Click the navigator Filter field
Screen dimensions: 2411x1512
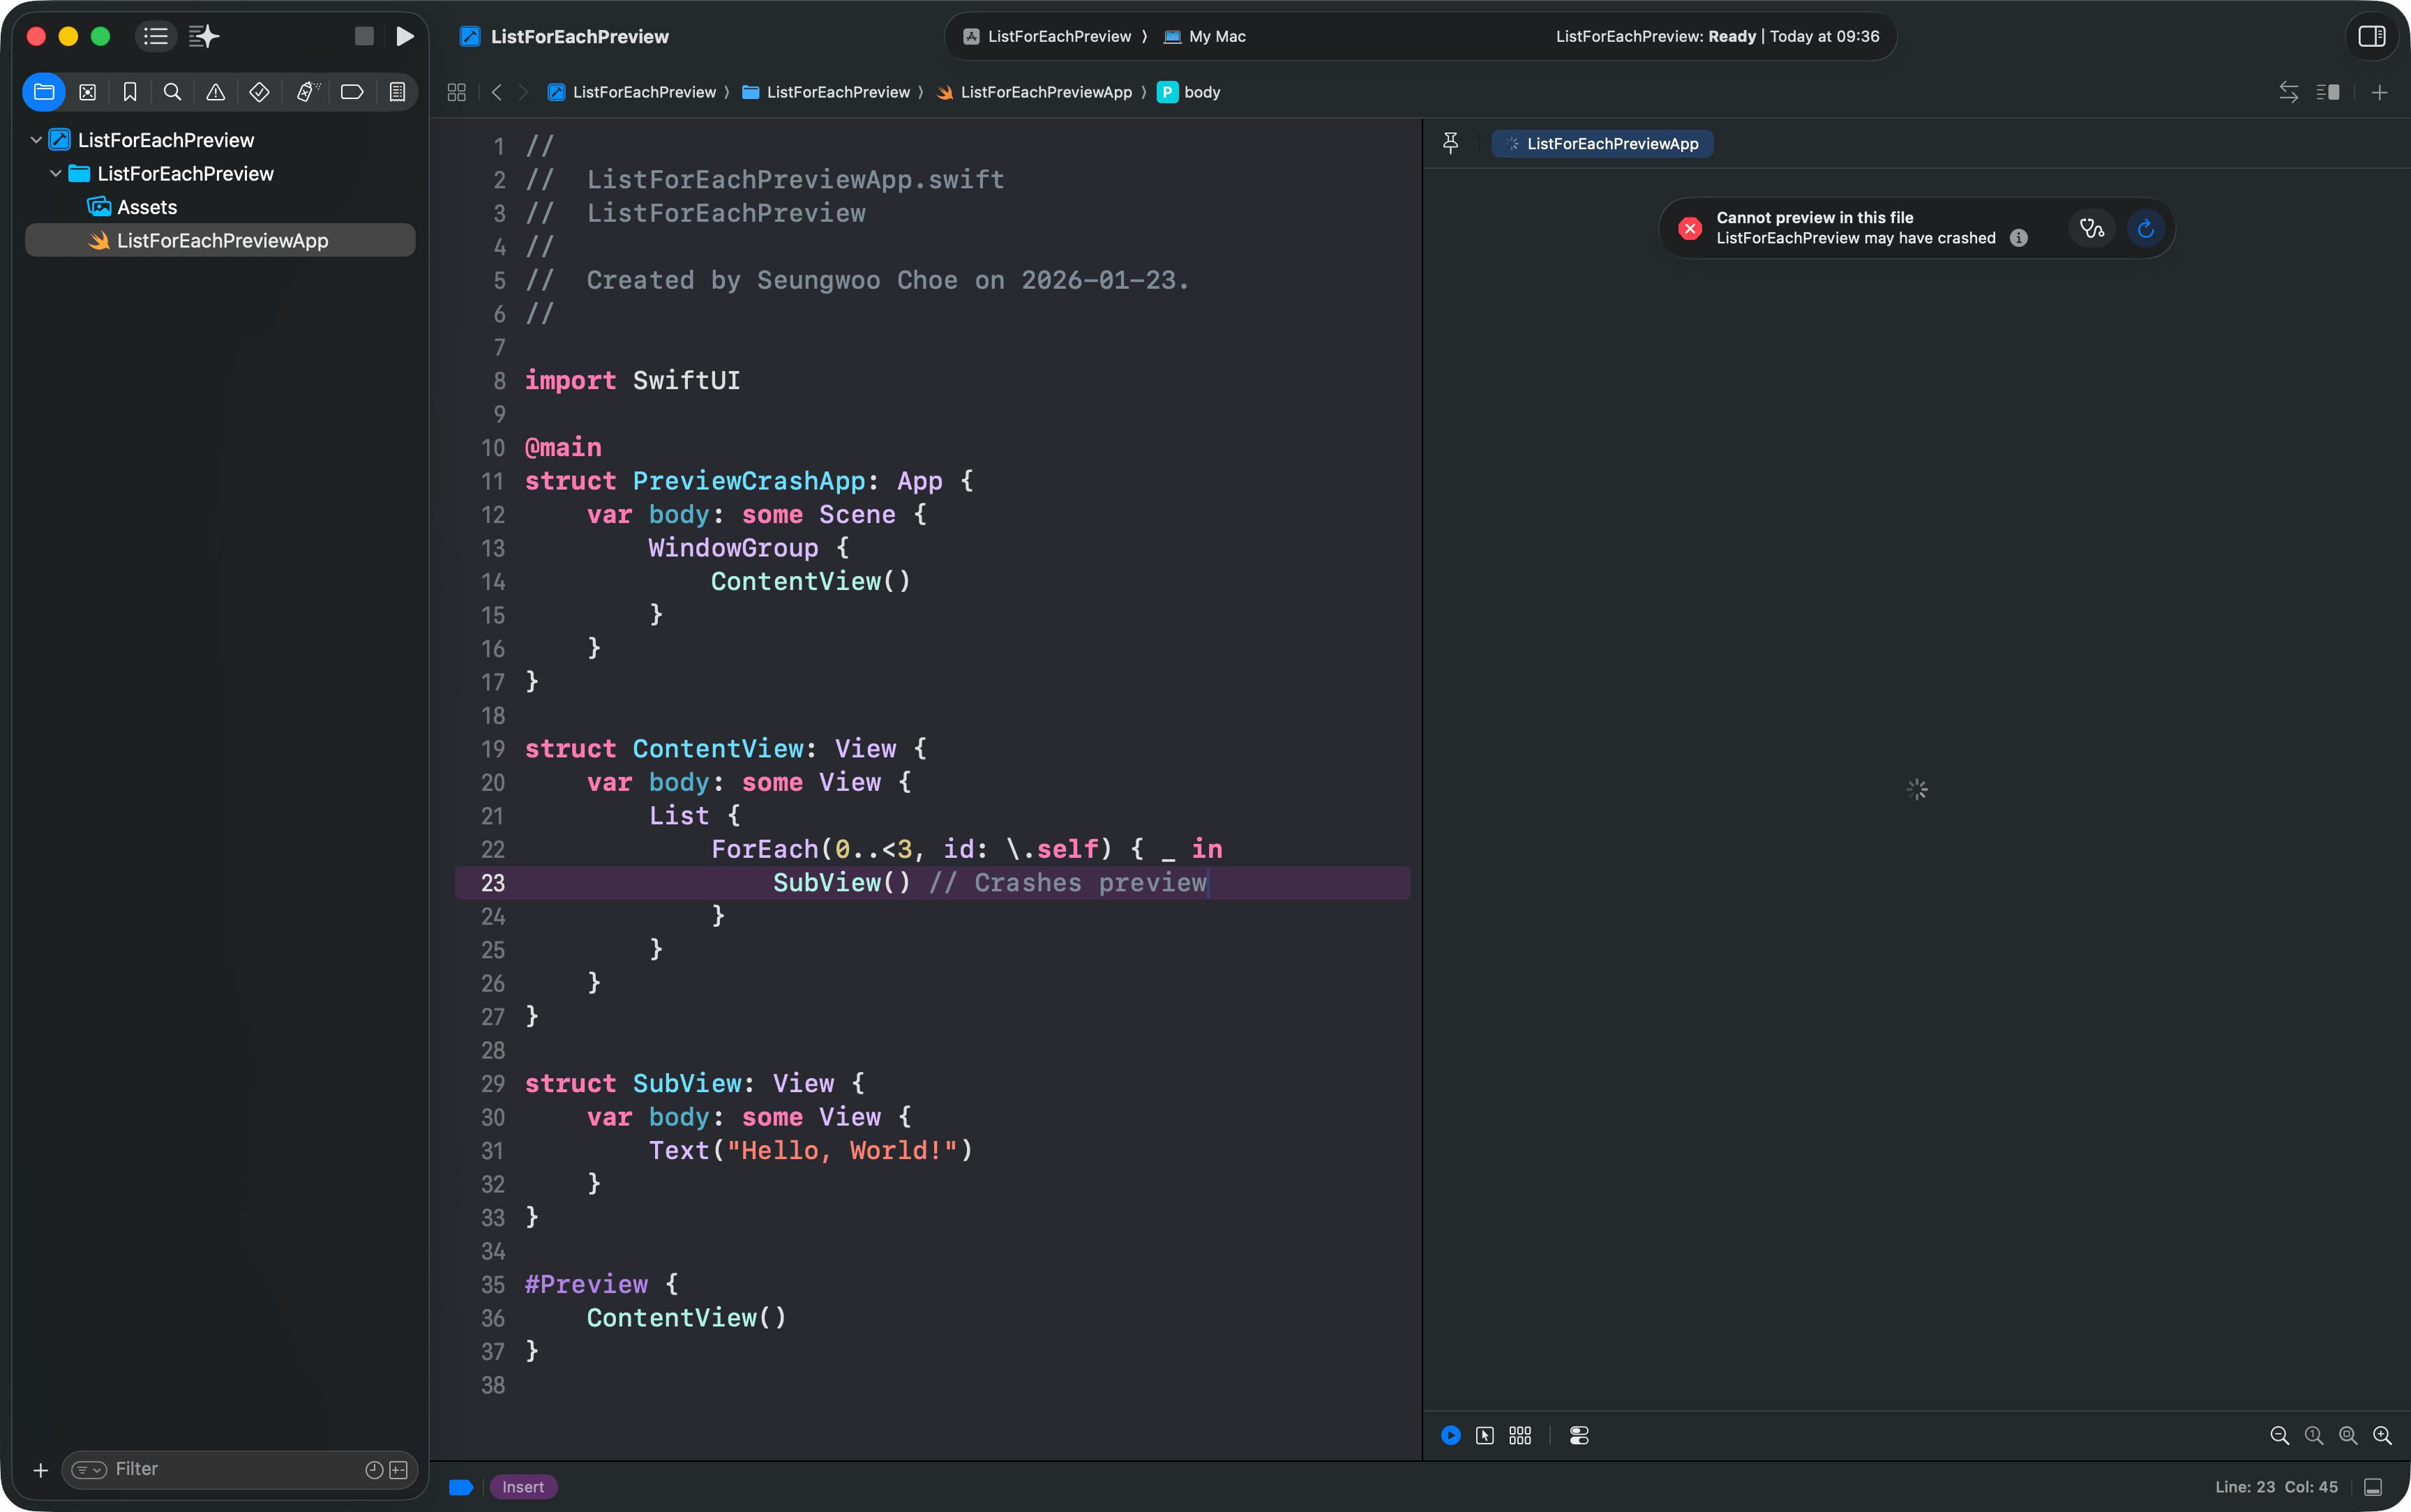pos(200,1469)
